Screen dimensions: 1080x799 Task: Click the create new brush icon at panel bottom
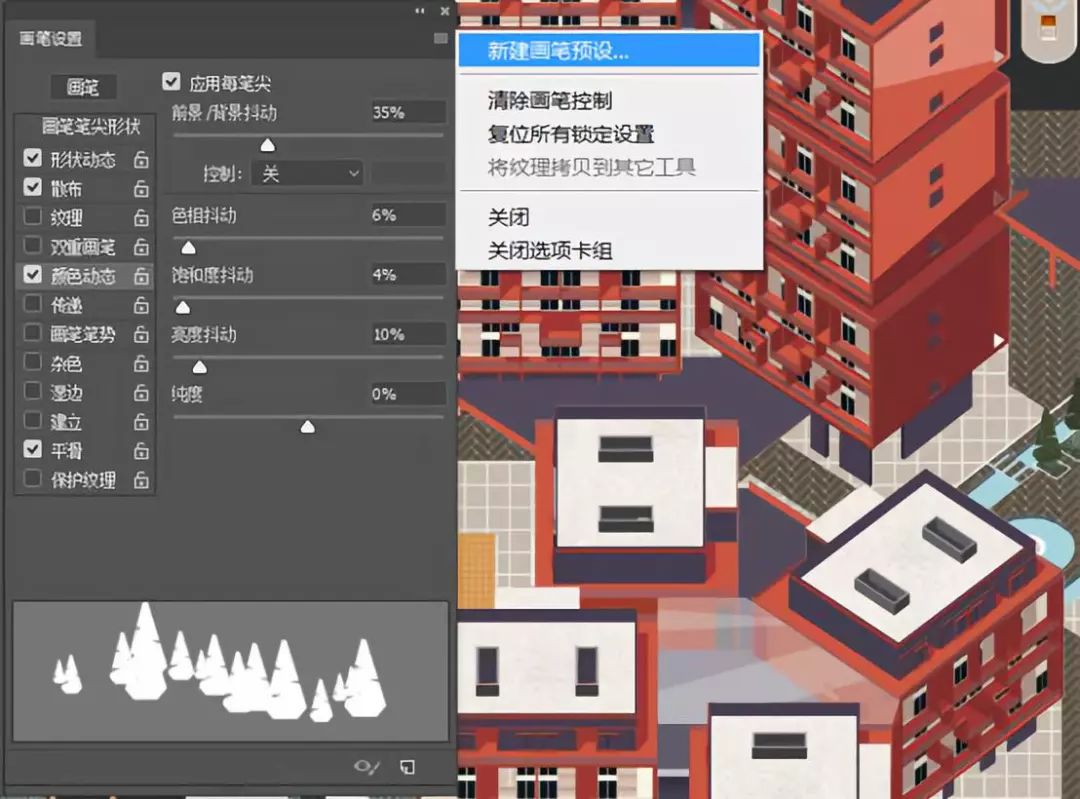pos(407,767)
